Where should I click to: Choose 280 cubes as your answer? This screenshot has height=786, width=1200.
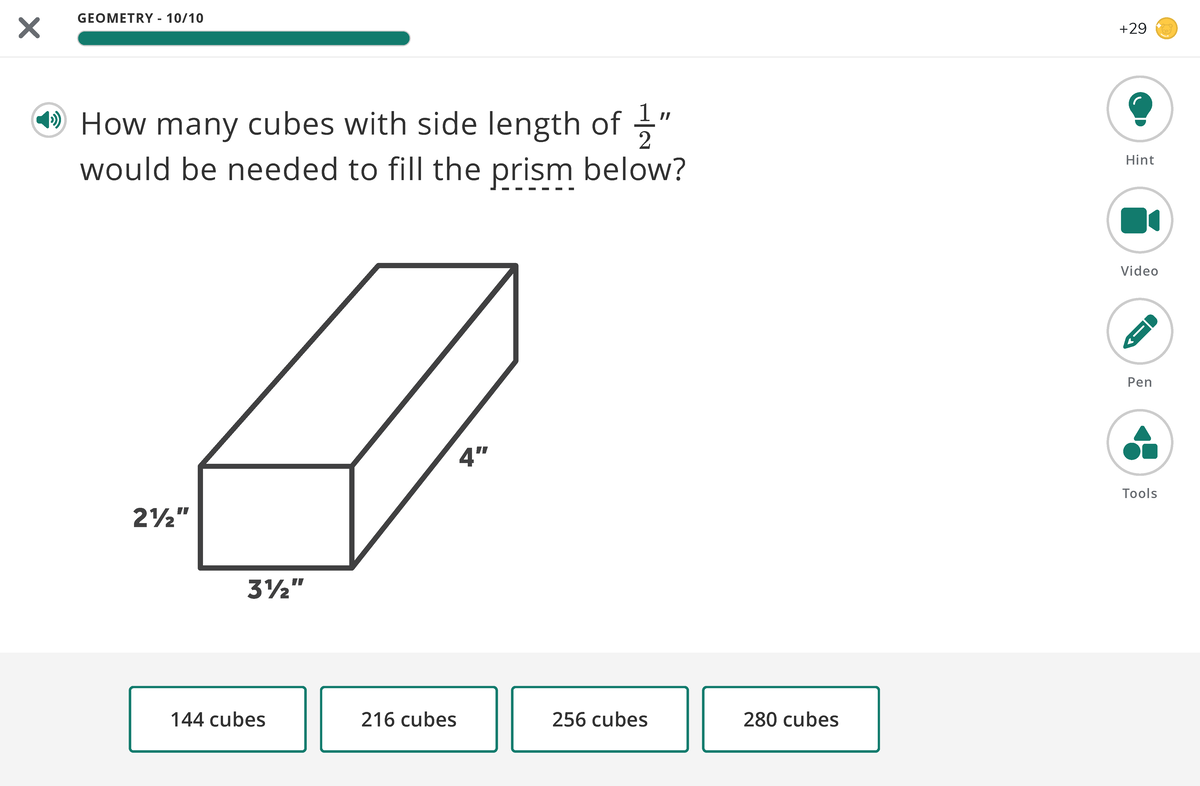tap(790, 719)
